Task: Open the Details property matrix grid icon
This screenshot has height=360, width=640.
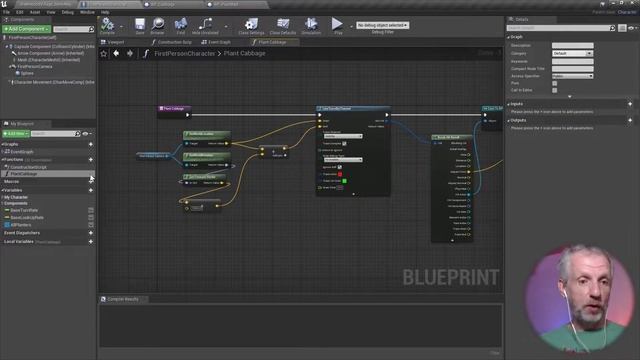Action: click(622, 28)
